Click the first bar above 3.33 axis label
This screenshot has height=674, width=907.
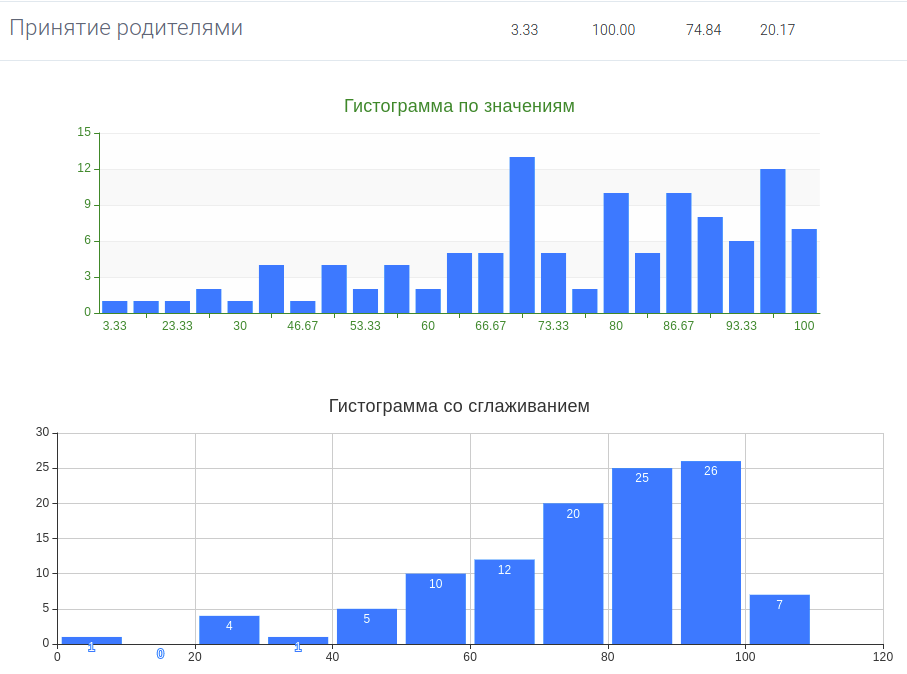coord(115,307)
